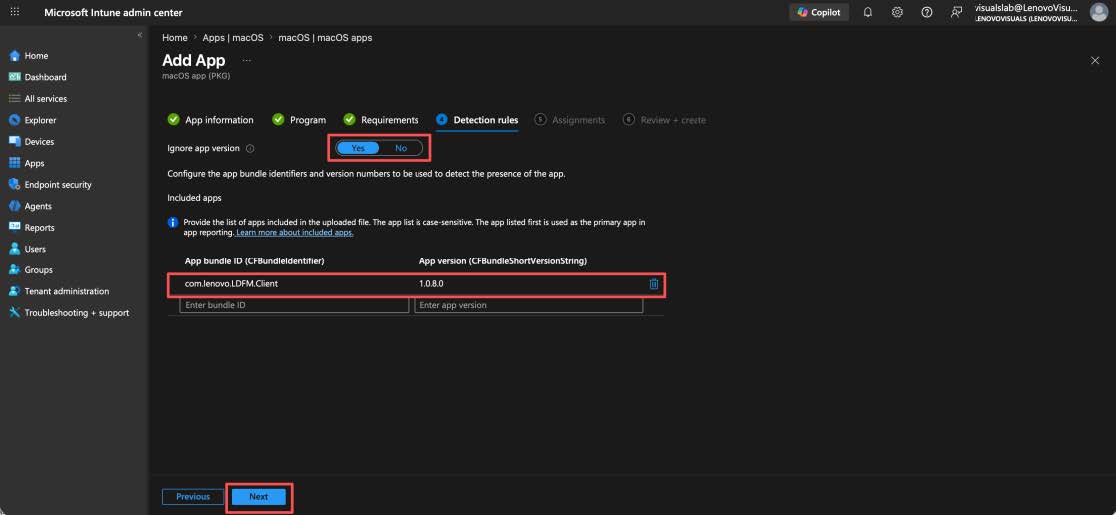Open Endpoint security in left navigation
The width and height of the screenshot is (1116, 515).
58,184
